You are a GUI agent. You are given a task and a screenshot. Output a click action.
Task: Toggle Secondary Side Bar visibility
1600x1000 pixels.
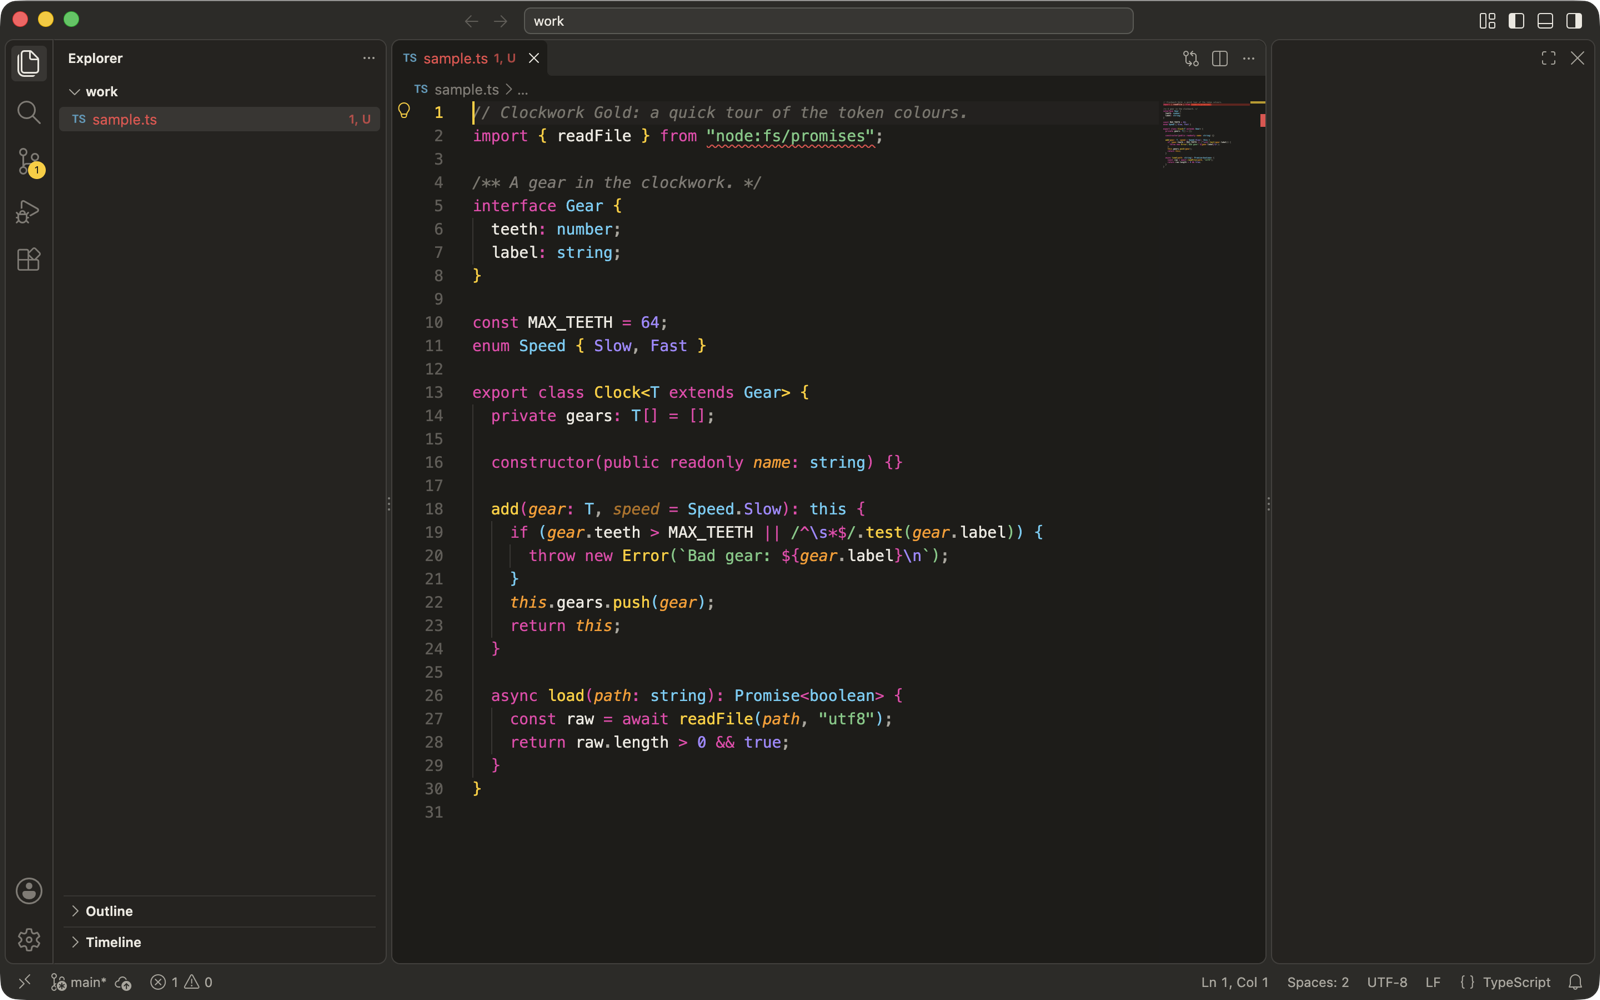point(1574,20)
